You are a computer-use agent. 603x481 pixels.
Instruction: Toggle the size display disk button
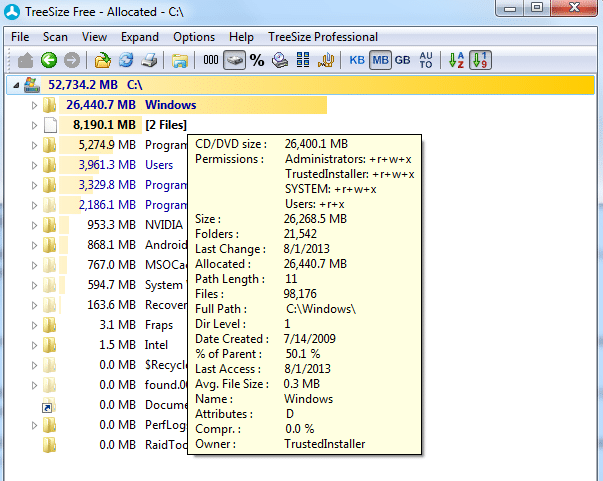[235, 60]
